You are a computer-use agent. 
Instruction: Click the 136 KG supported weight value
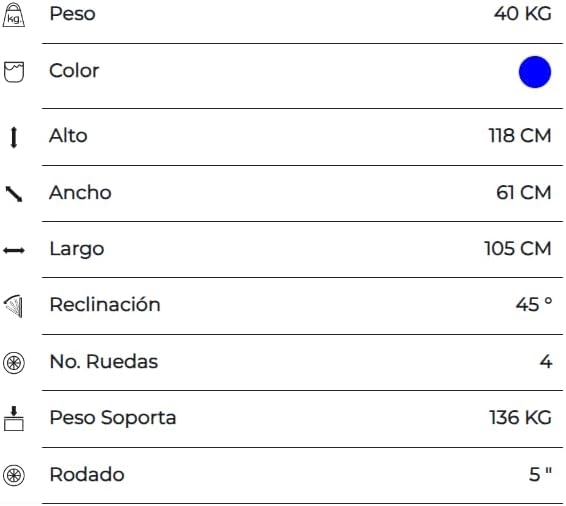[x=521, y=417]
